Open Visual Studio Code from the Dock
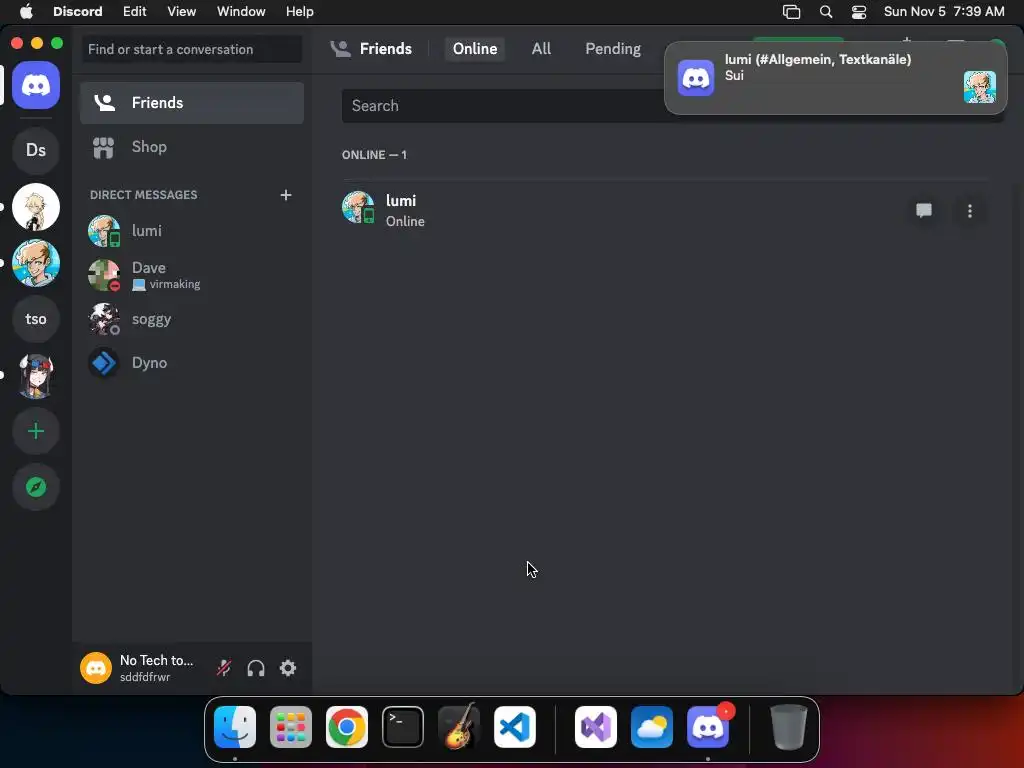 pyautogui.click(x=515, y=727)
